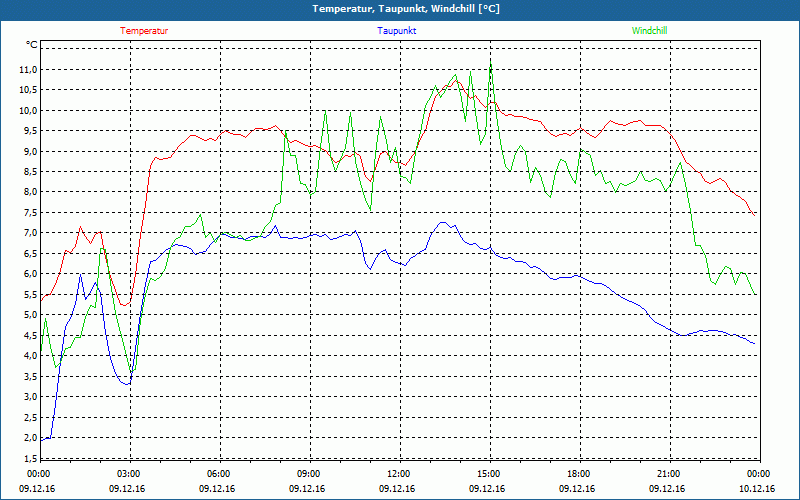Click the 11,0 y-axis value

coord(29,69)
